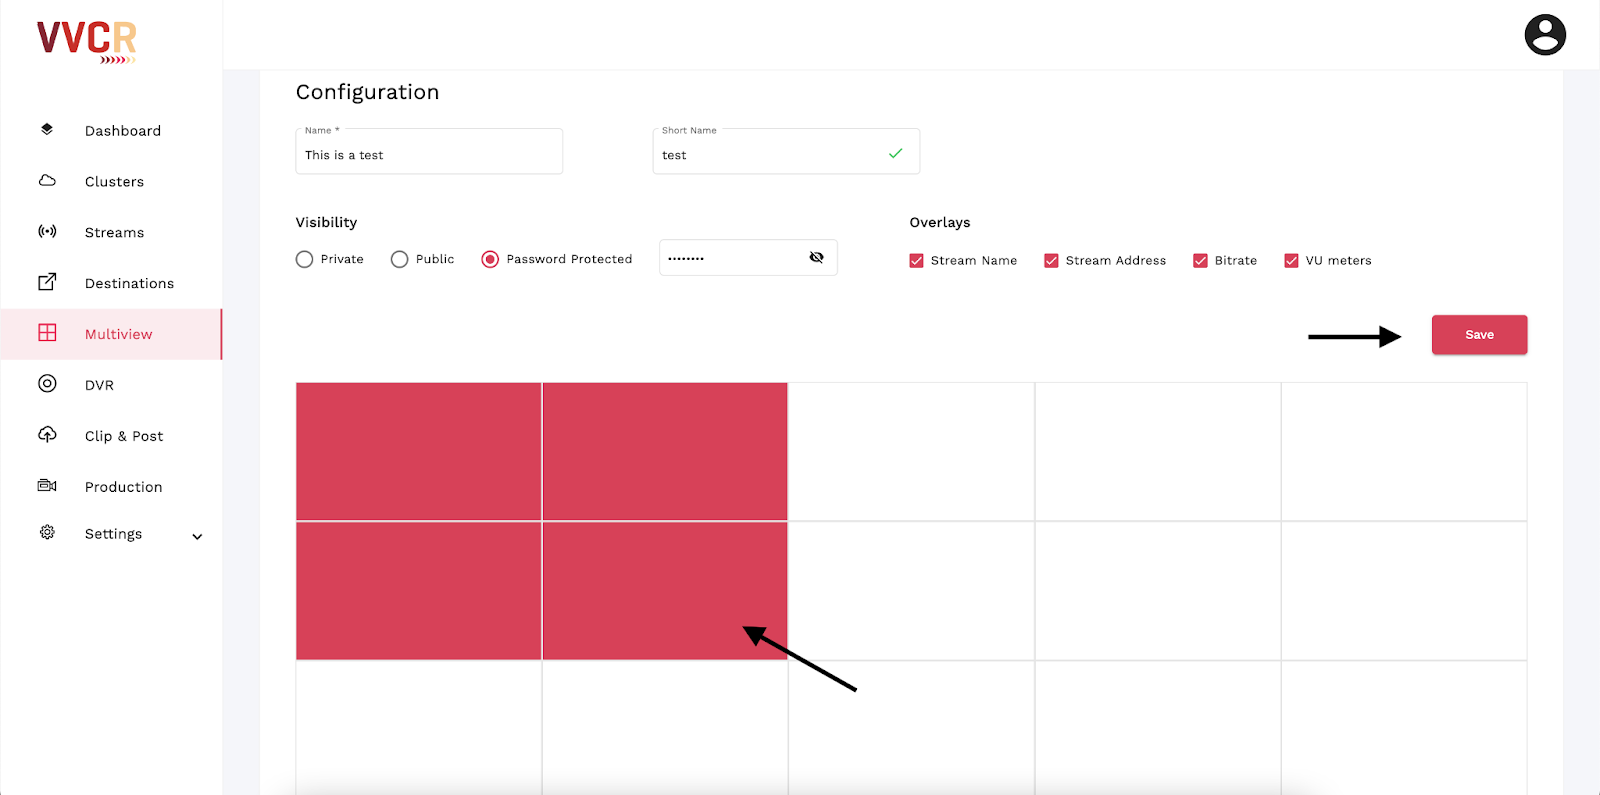Select the third cell in first grid row
The image size is (1600, 795).
[x=911, y=451]
